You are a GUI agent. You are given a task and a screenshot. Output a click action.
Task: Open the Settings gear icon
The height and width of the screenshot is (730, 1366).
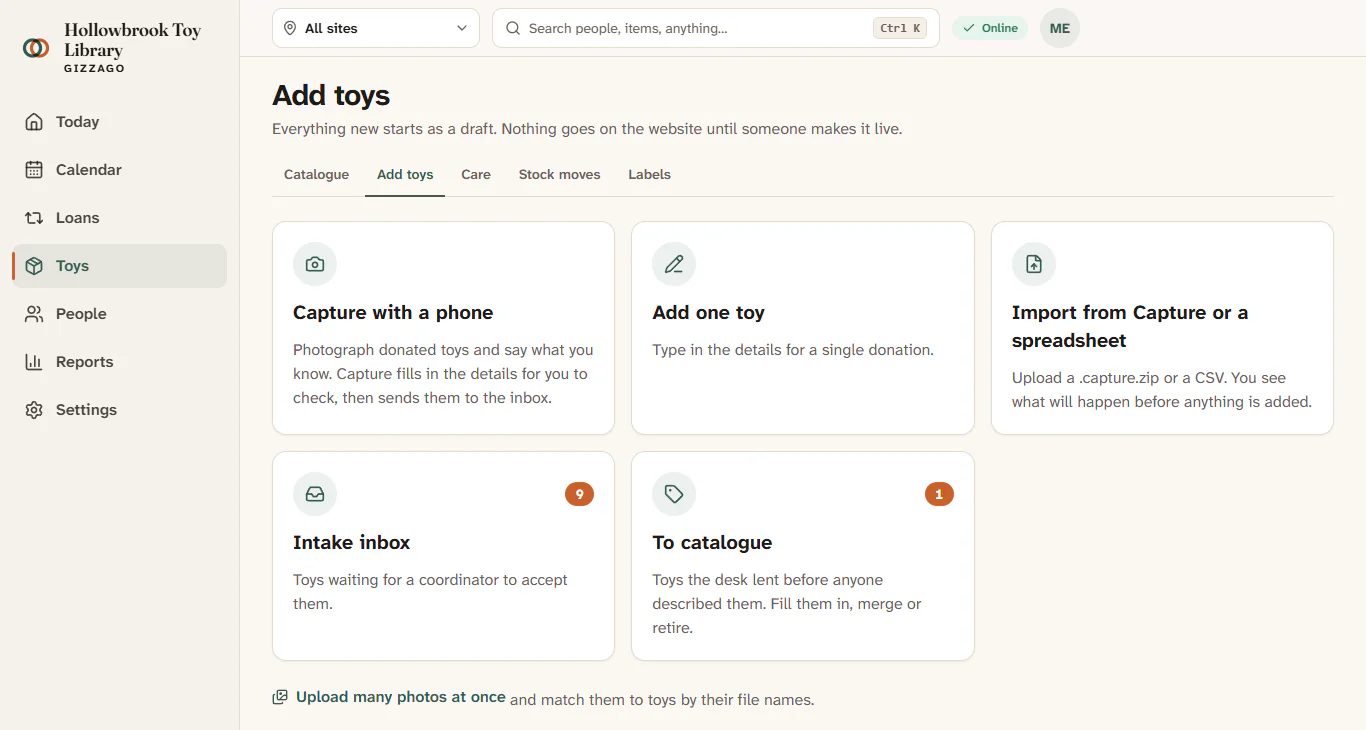34,410
